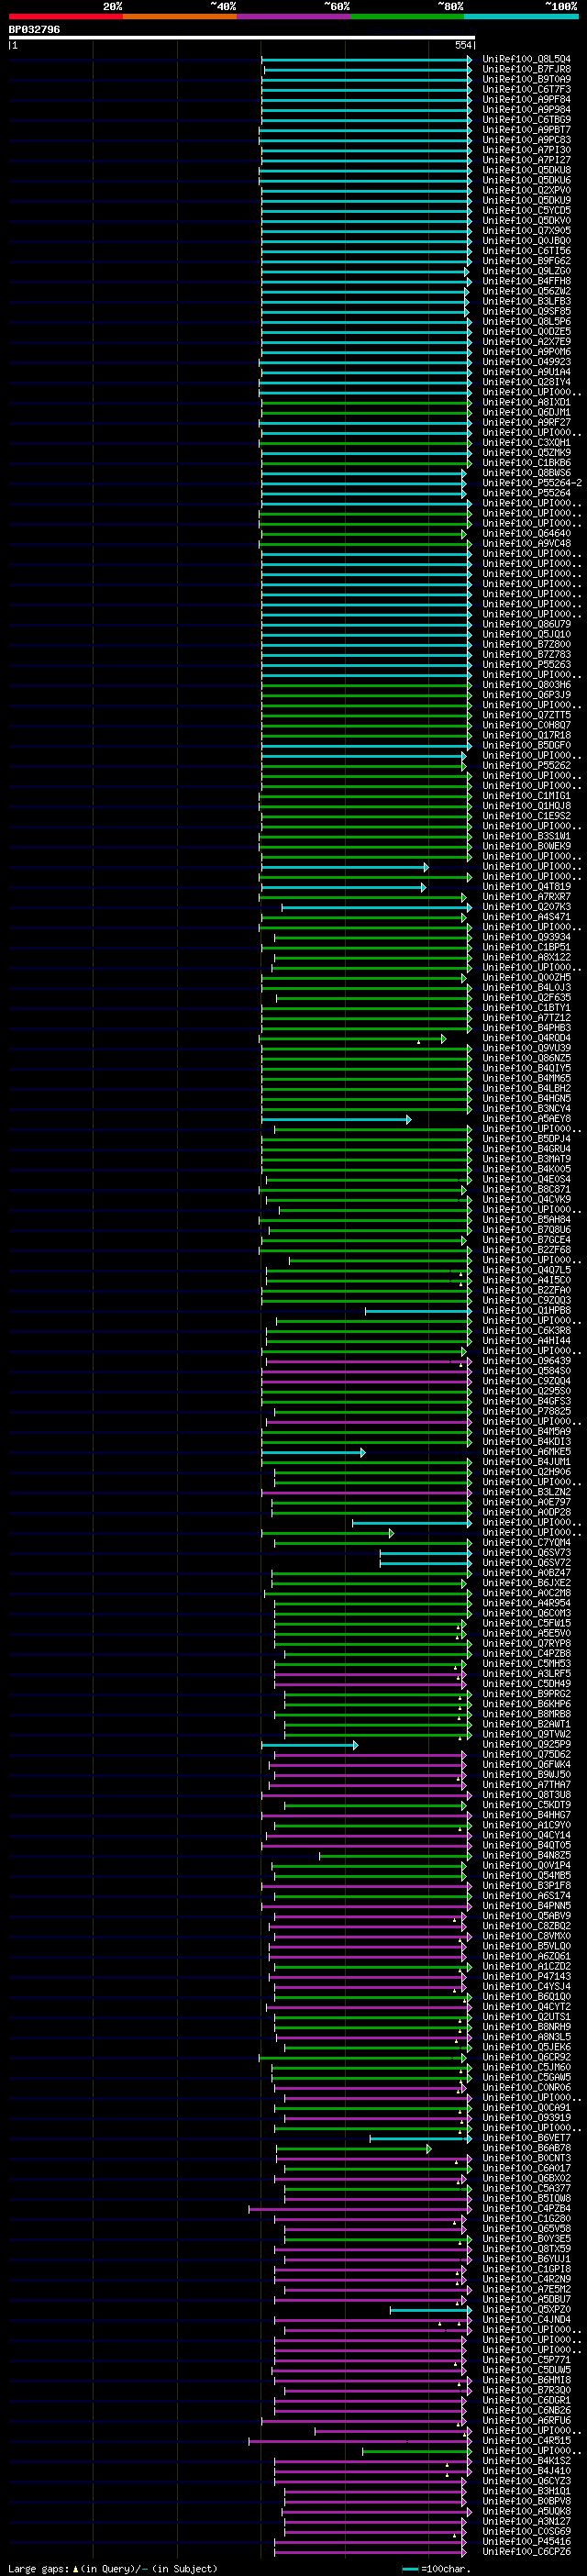Open hit UniRef100_B3MAT9
The image size is (587, 2576).
(x=527, y=1159)
